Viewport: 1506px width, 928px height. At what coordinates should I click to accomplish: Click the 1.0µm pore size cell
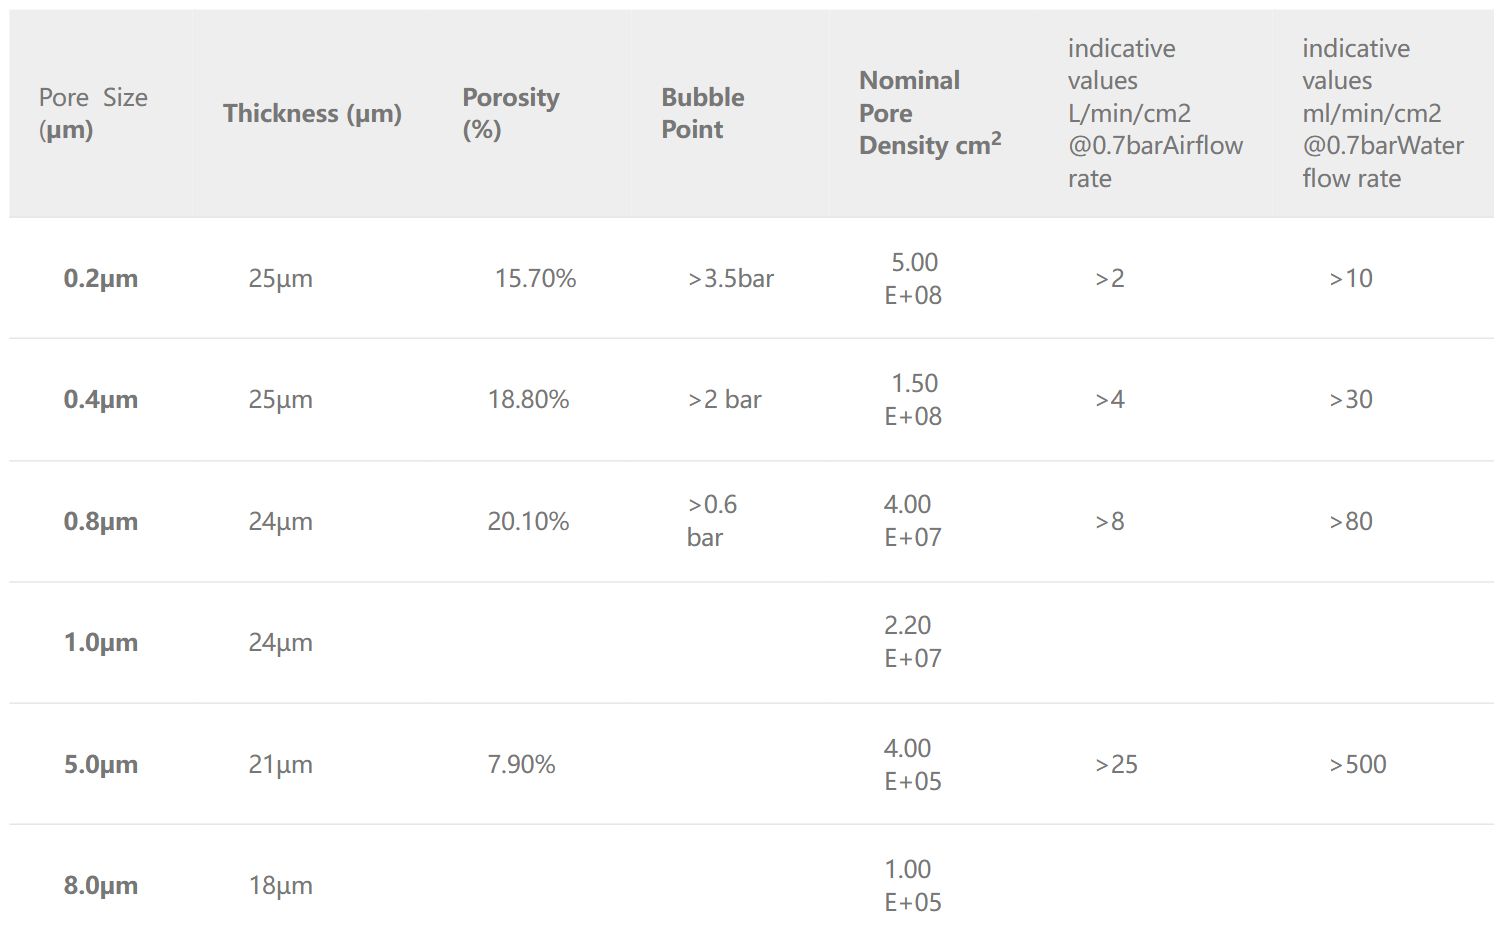pos(101,642)
